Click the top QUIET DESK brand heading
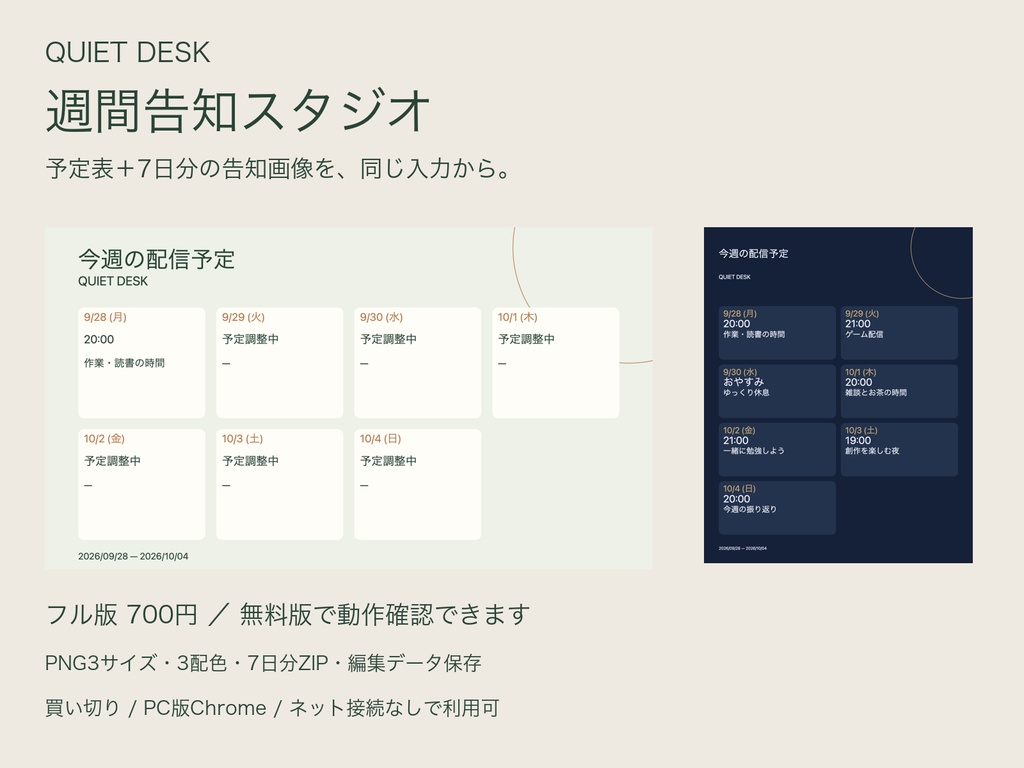Viewport: 1024px width, 768px height. click(x=128, y=52)
